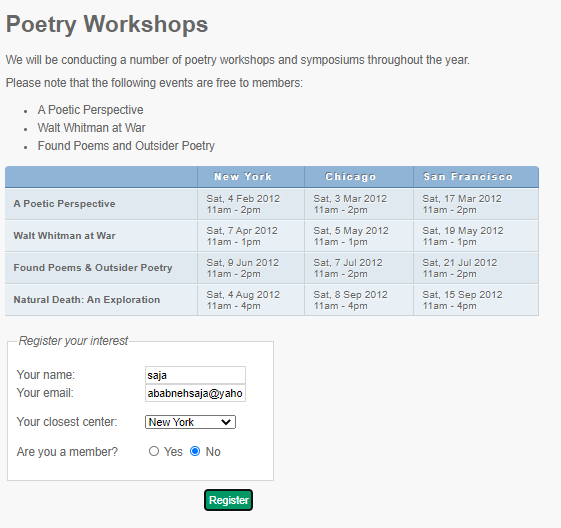Click the Sat, 21 Jul 2012 cell

(x=476, y=268)
